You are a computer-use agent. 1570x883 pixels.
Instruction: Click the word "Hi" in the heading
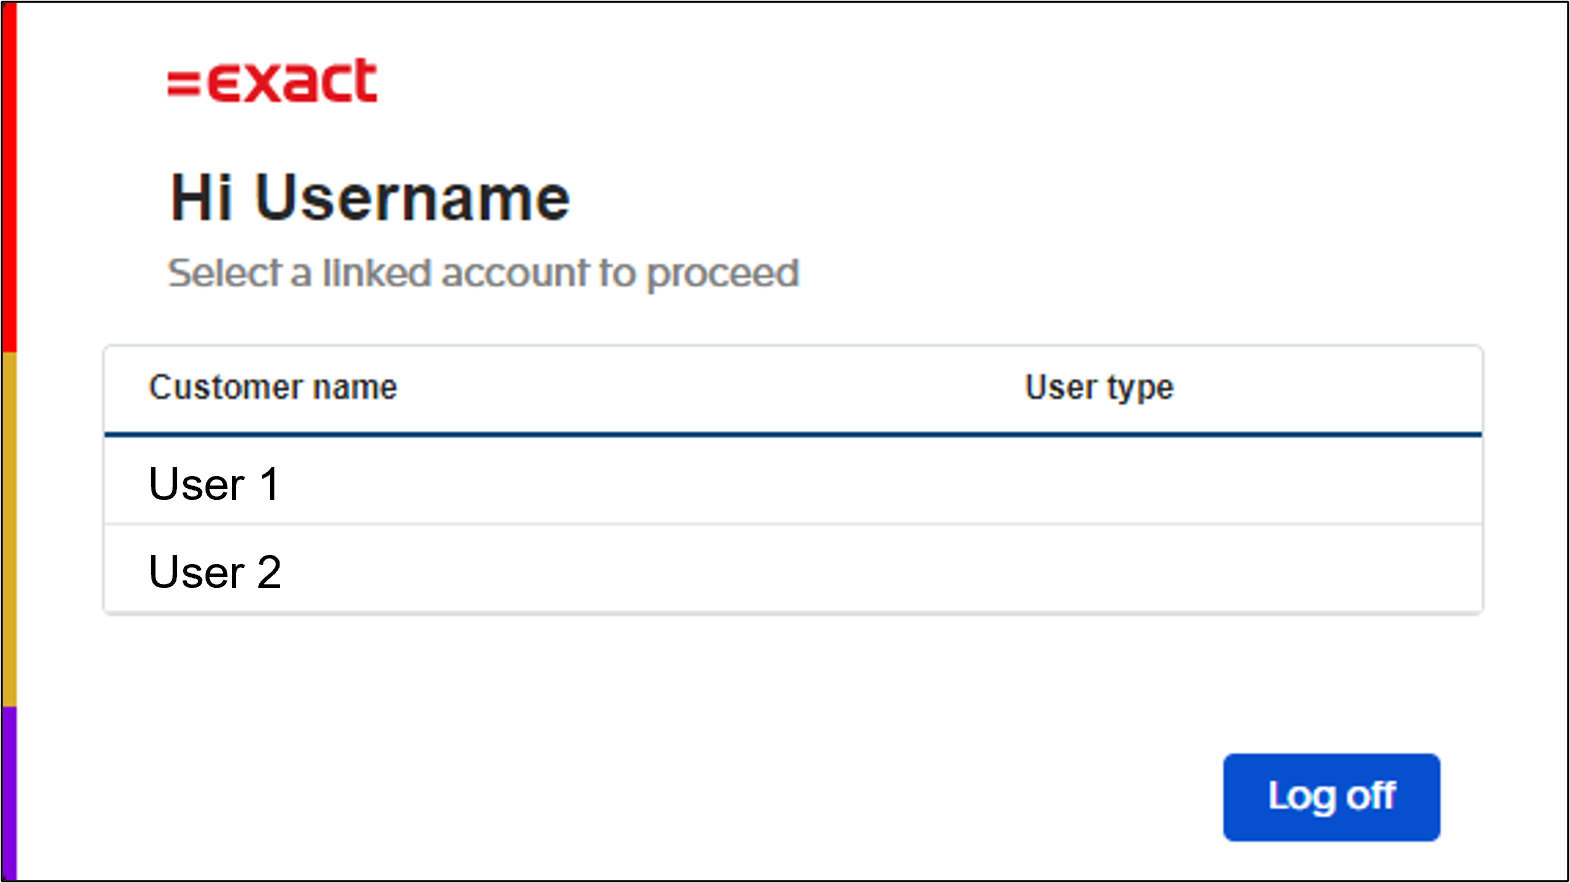201,198
